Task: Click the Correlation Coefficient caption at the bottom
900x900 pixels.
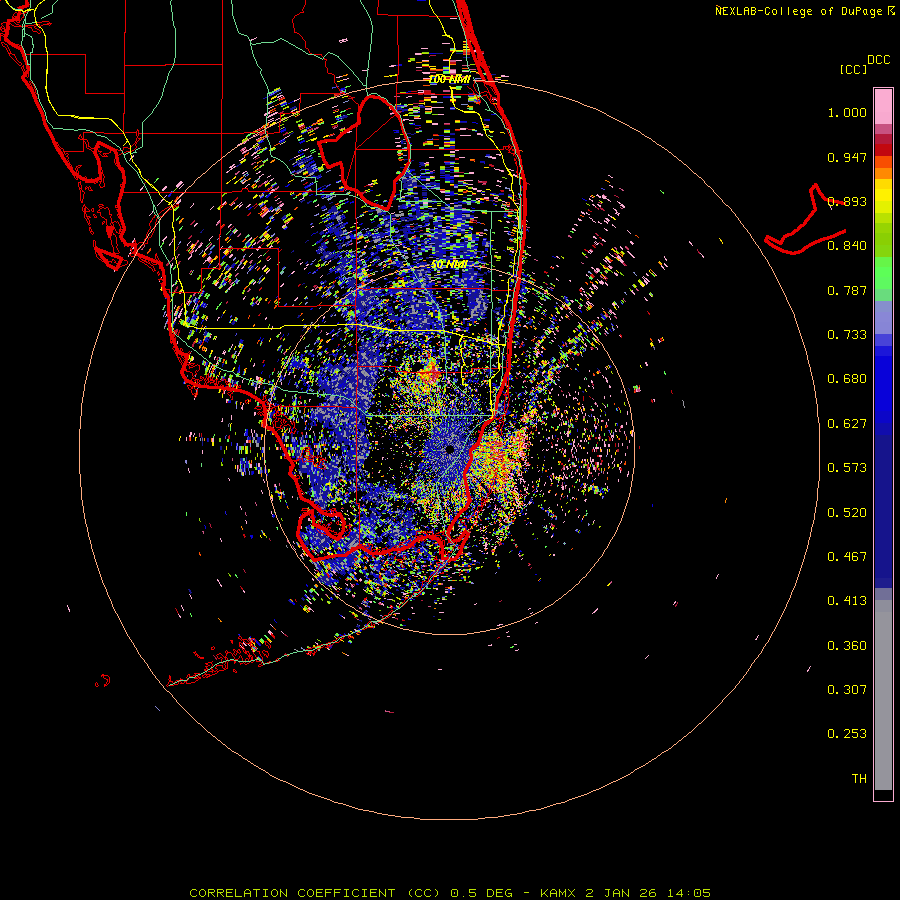Action: coord(450,893)
